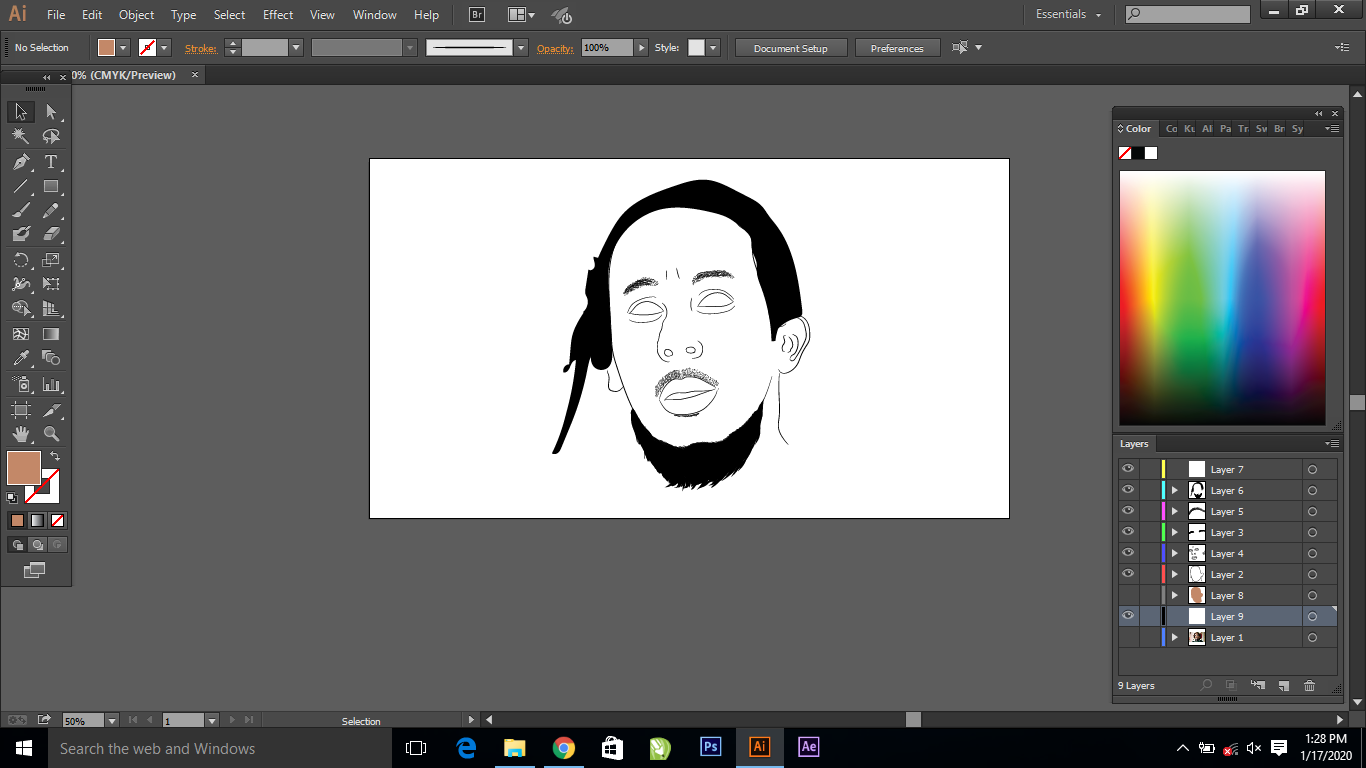The image size is (1366, 768).
Task: Expand the Layer 4 contents
Action: pos(1175,554)
